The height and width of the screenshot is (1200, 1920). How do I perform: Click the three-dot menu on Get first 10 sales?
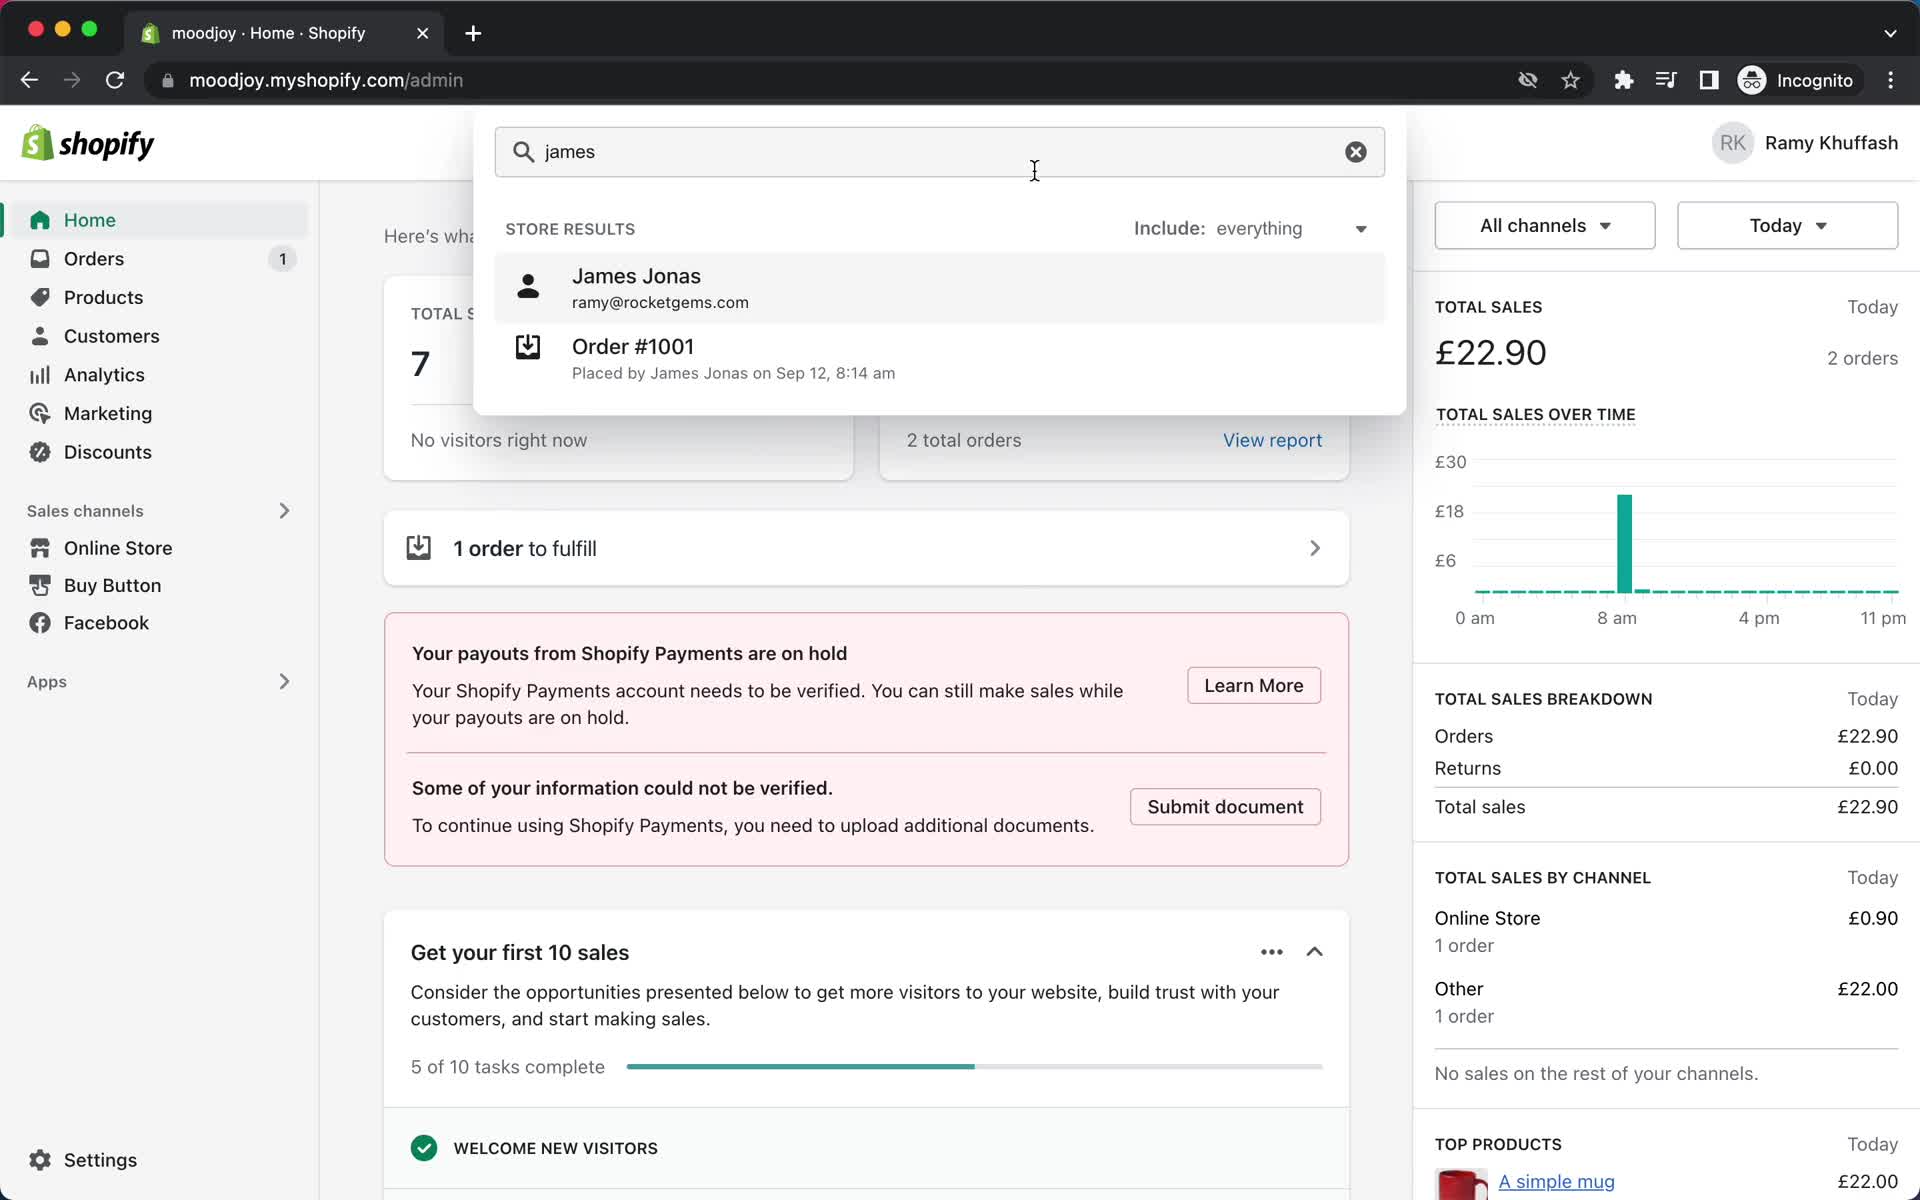tap(1272, 951)
